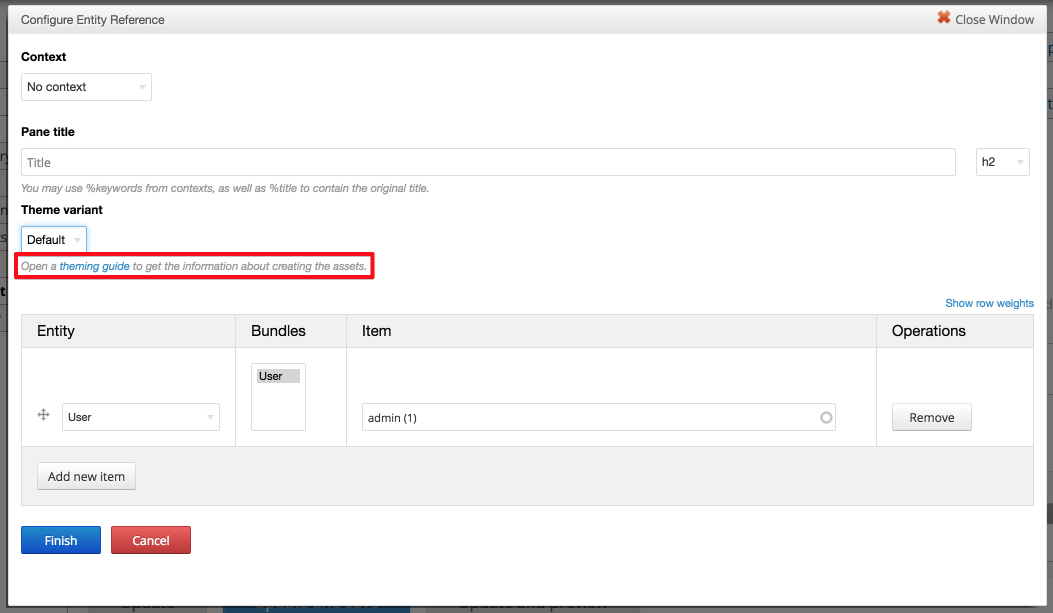The height and width of the screenshot is (613, 1053).
Task: Open the theming guide link
Action: pyautogui.click(x=95, y=266)
